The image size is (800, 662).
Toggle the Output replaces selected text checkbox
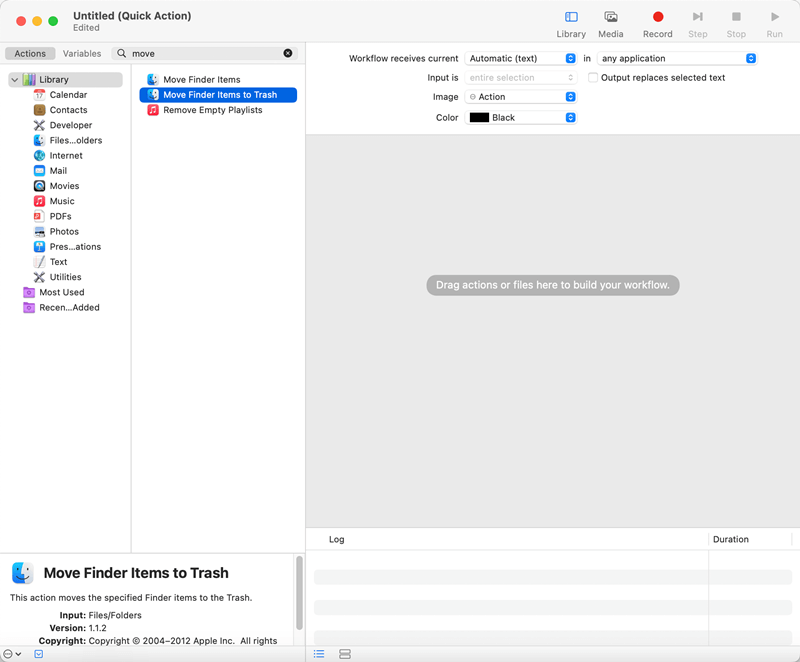pyautogui.click(x=592, y=76)
